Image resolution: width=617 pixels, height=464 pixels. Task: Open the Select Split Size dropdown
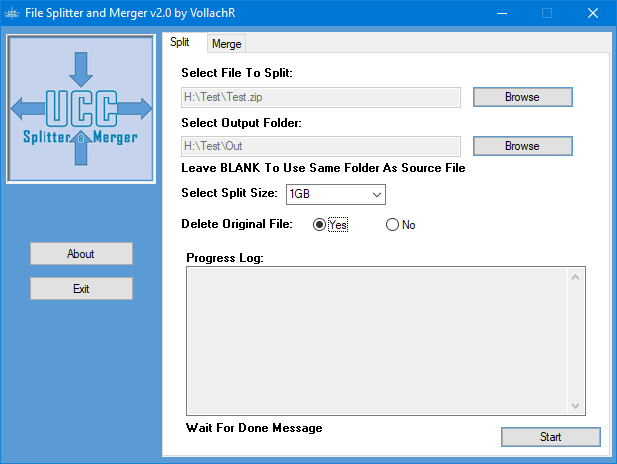click(336, 194)
